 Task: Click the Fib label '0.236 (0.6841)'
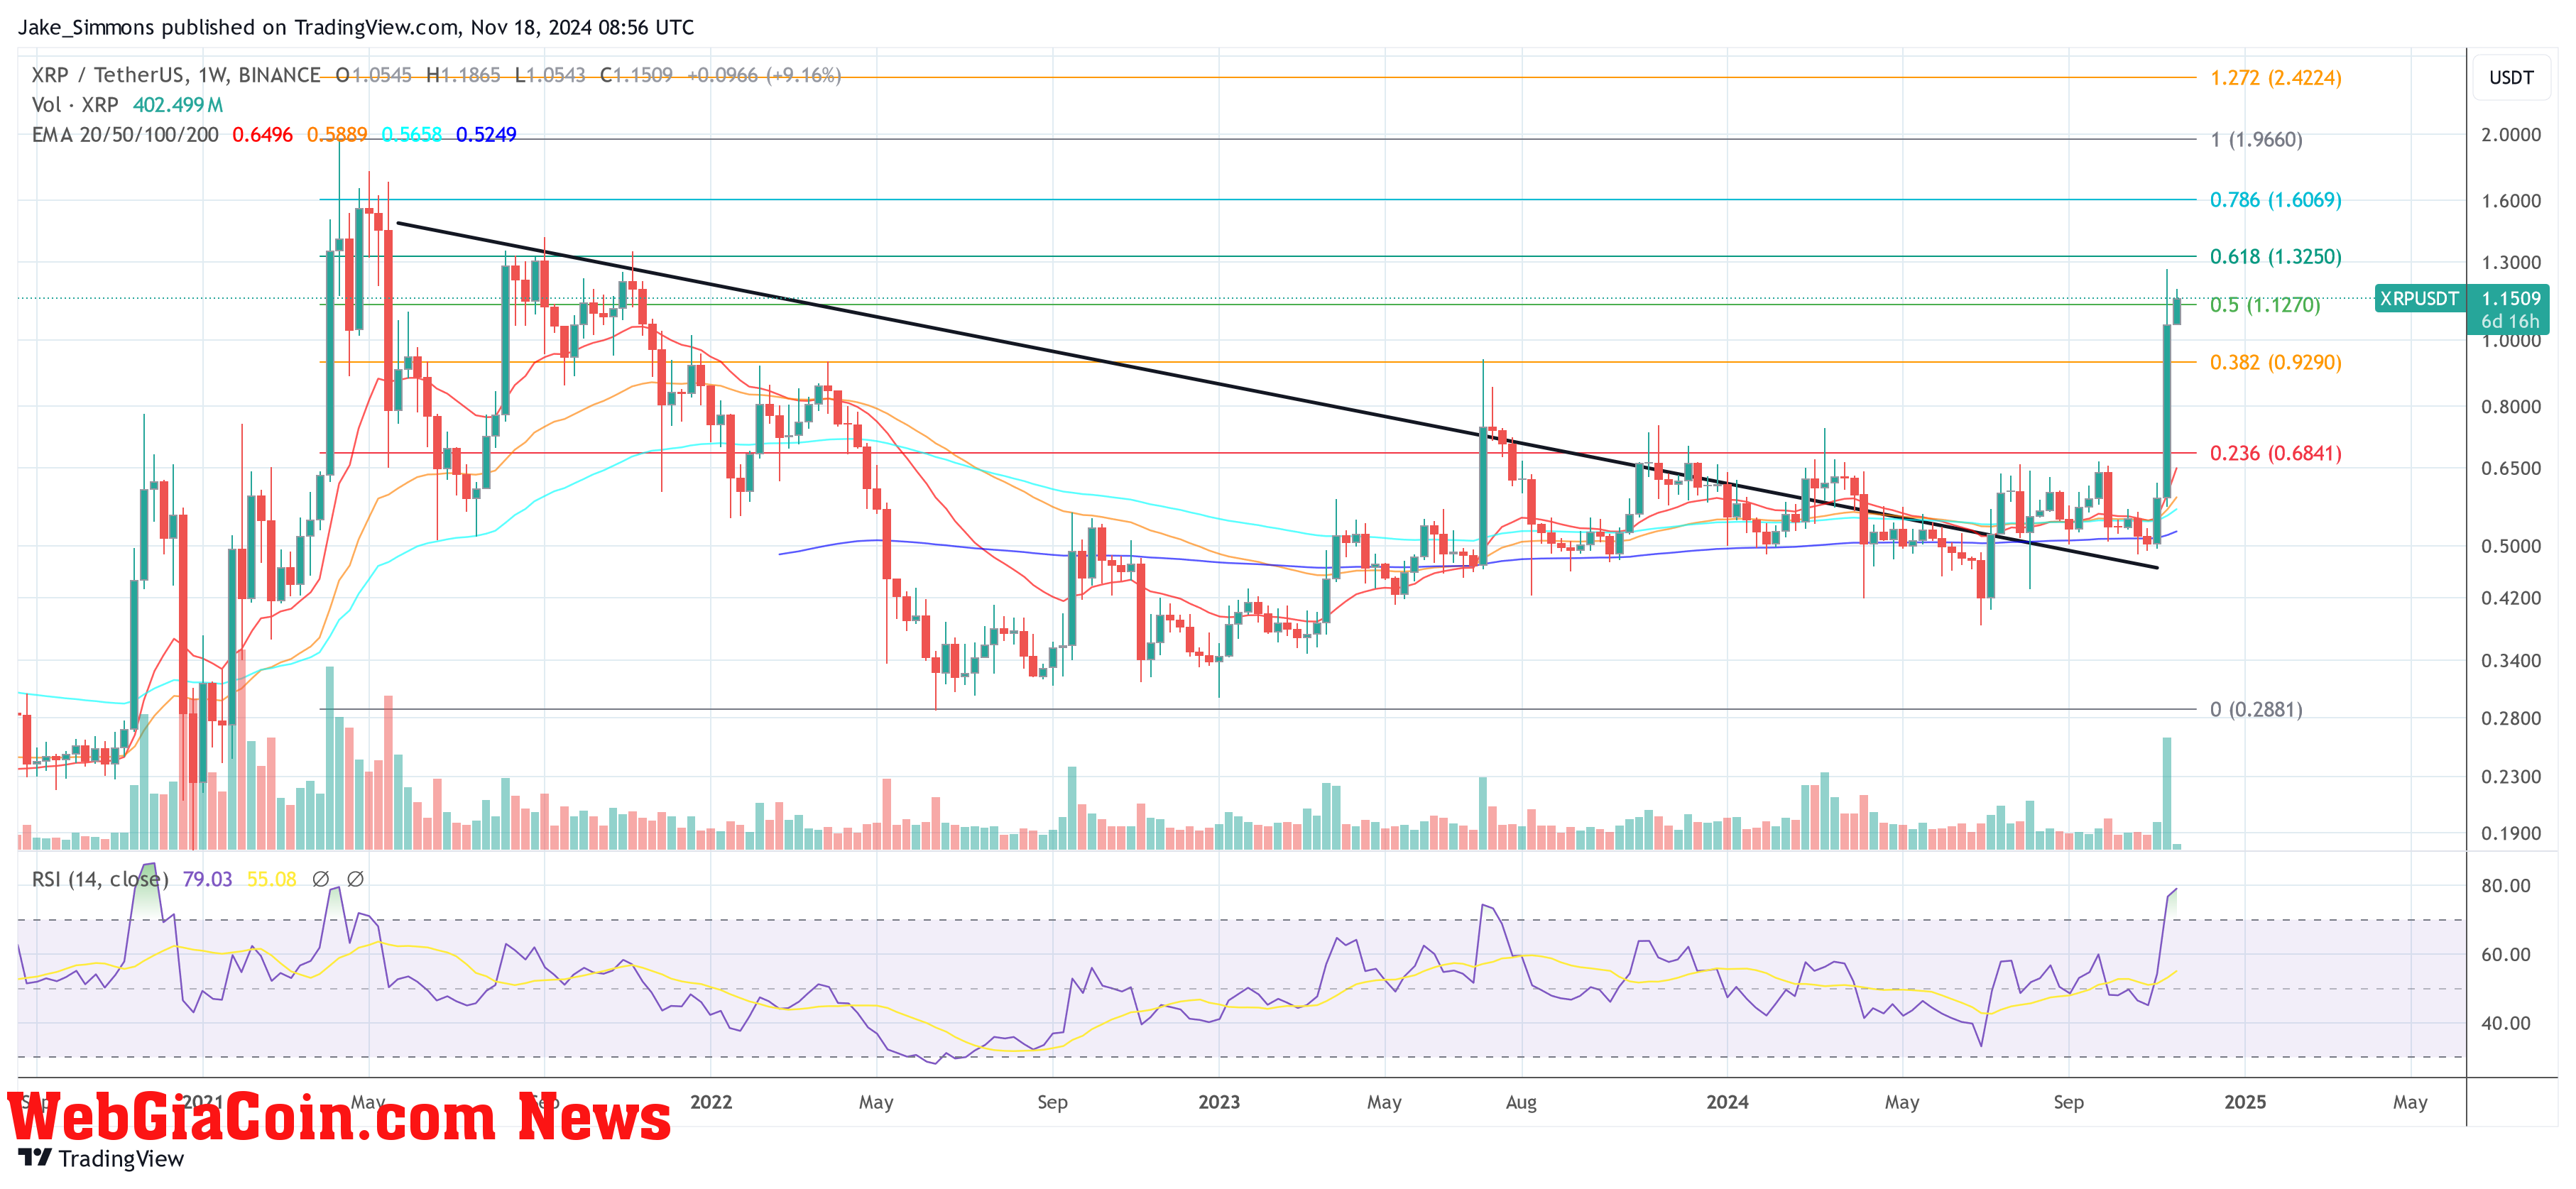tap(2276, 454)
